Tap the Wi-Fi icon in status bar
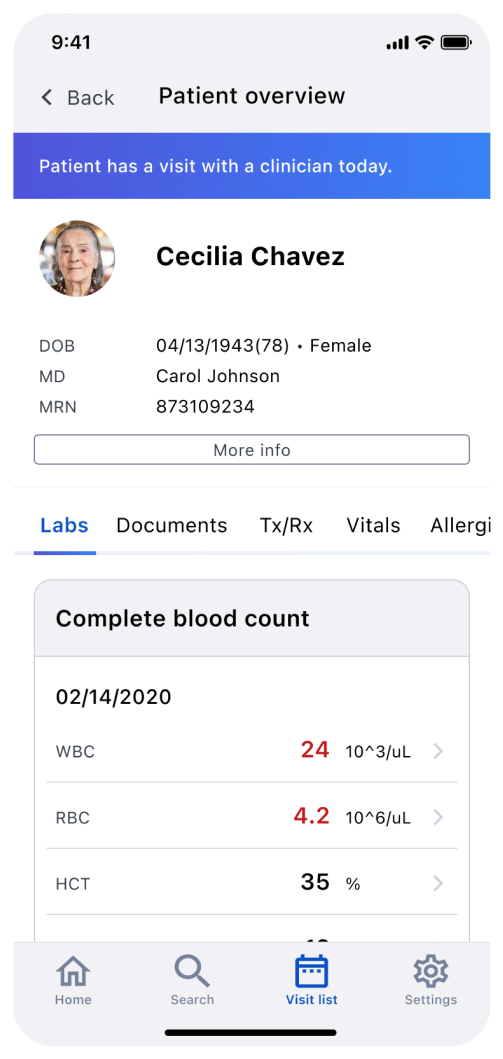 tap(425, 43)
